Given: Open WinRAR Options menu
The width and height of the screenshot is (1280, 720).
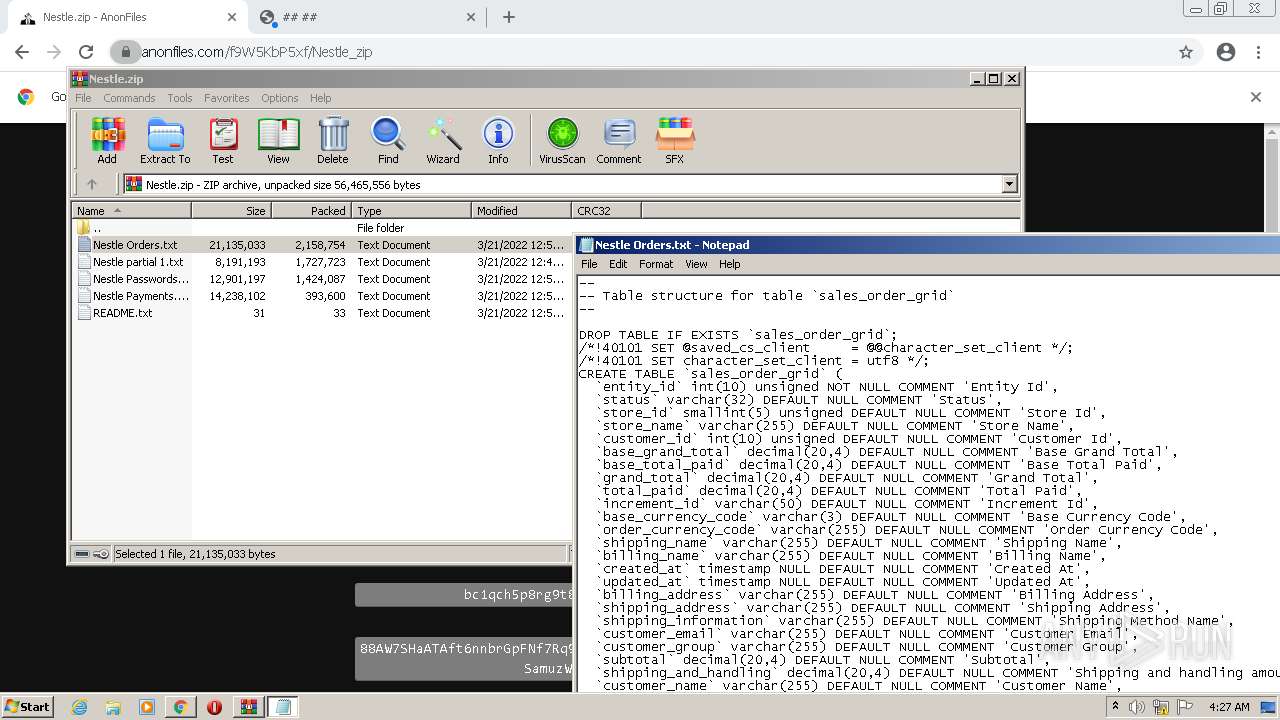Looking at the screenshot, I should coord(280,98).
